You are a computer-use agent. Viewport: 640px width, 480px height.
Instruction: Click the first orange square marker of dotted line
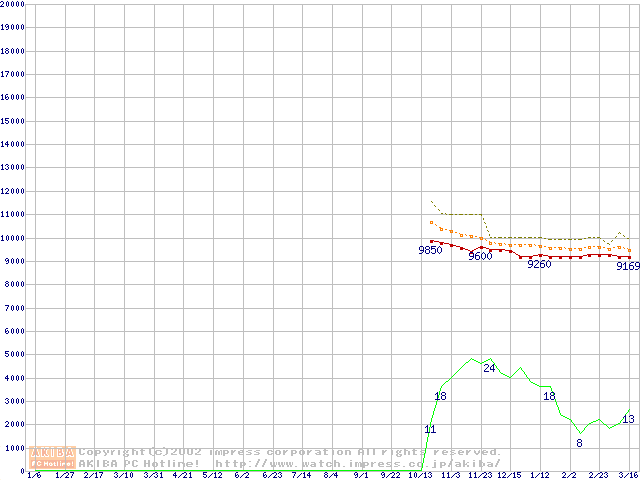tap(431, 222)
